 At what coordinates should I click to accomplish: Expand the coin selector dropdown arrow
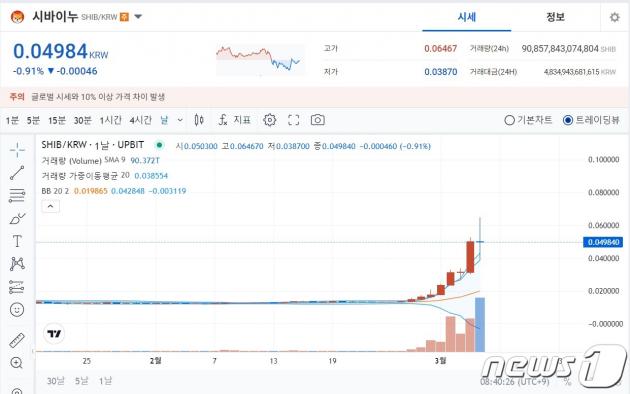pos(138,17)
